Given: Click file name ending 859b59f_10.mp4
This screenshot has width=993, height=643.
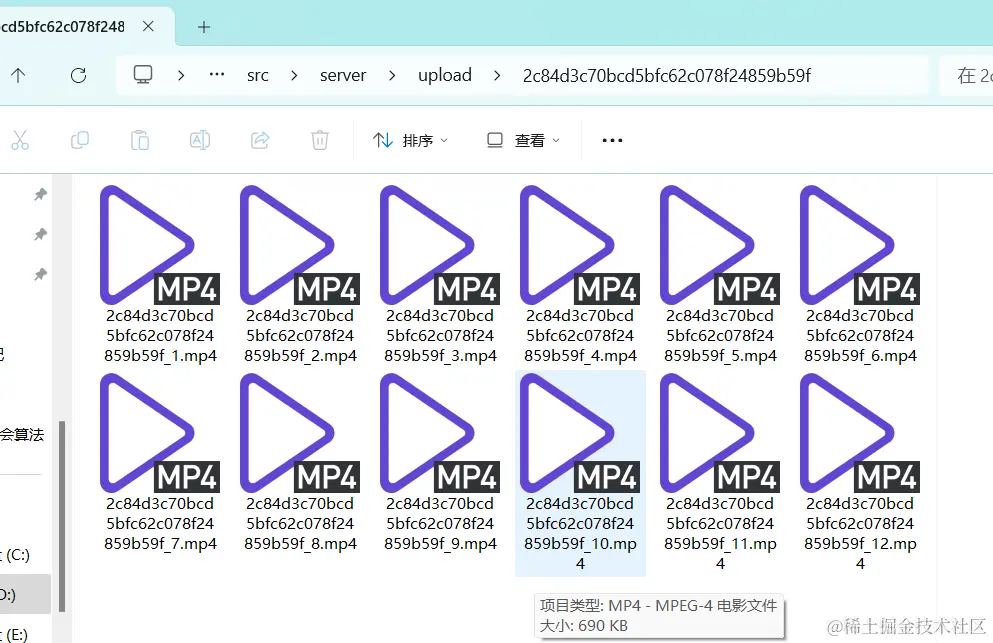Looking at the screenshot, I should coord(580,533).
